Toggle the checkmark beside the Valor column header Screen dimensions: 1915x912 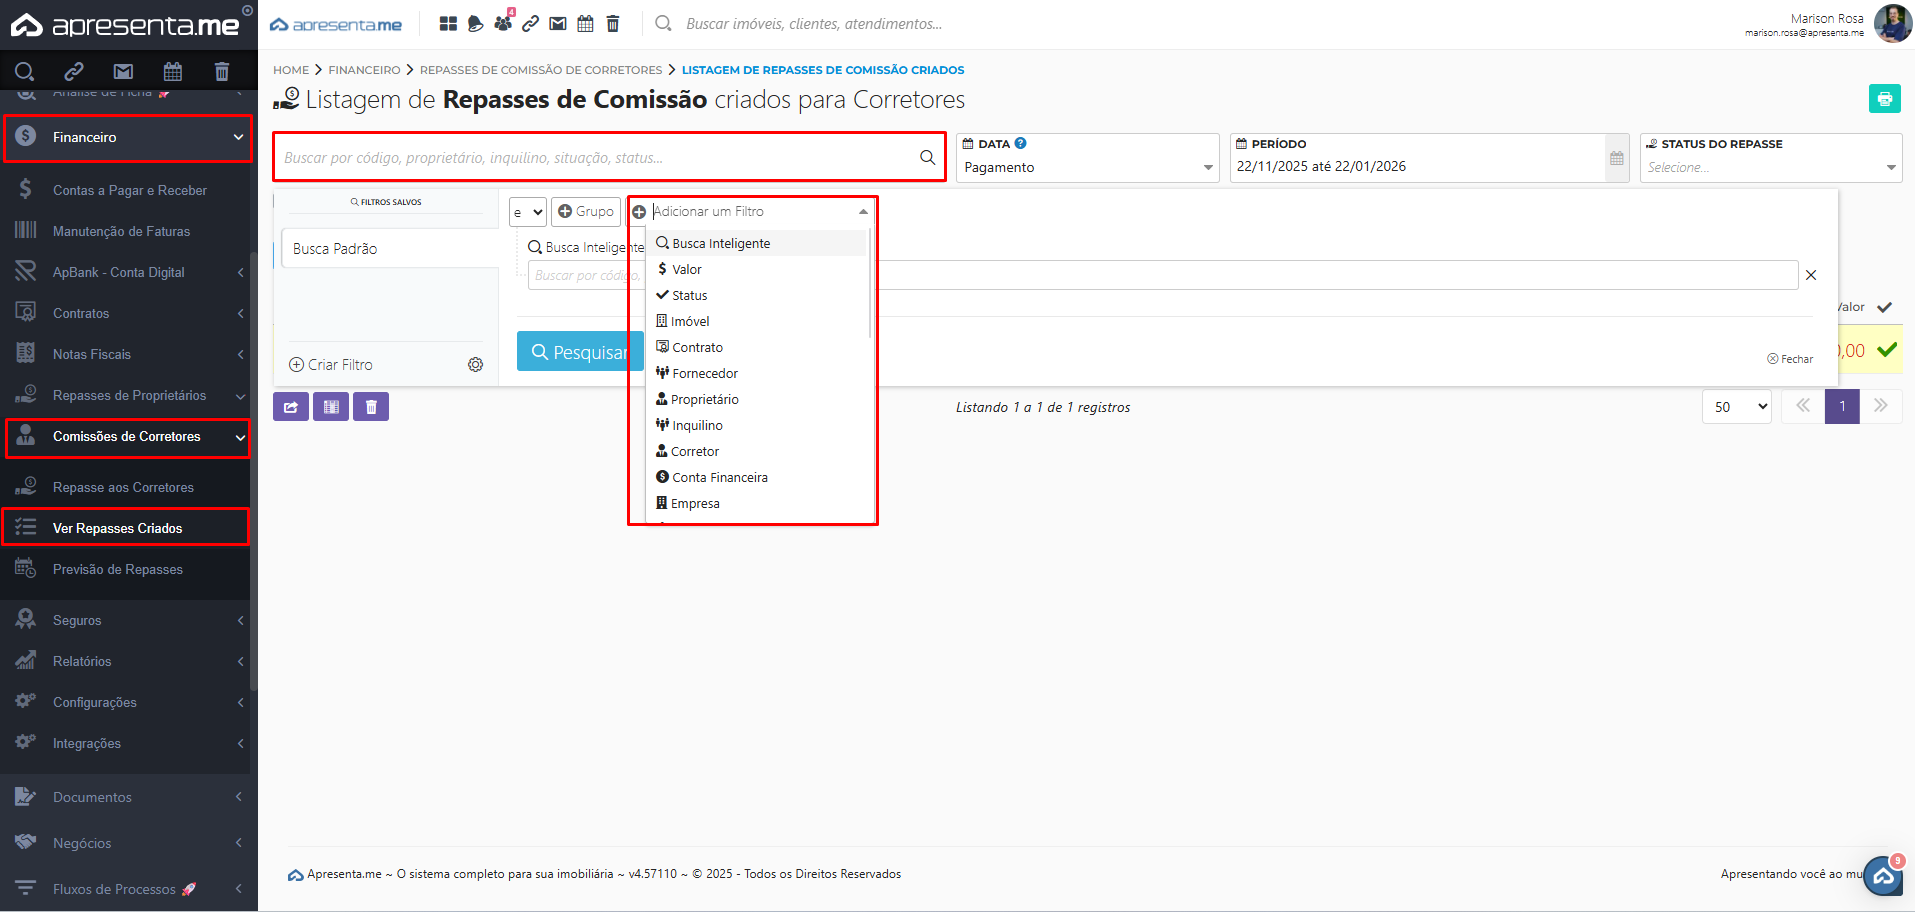click(1884, 308)
